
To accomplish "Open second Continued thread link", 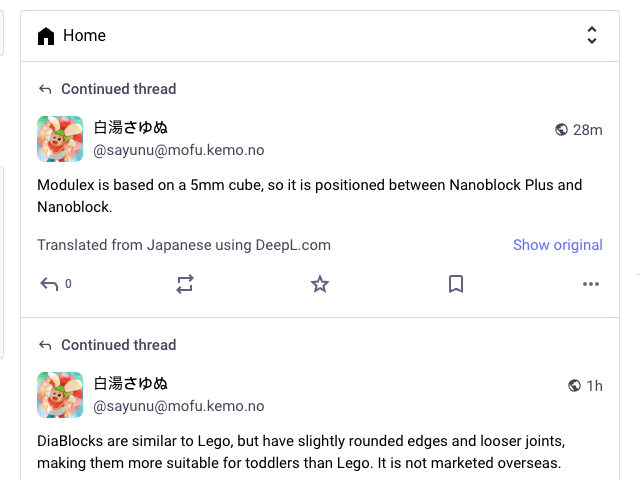I will [x=118, y=345].
